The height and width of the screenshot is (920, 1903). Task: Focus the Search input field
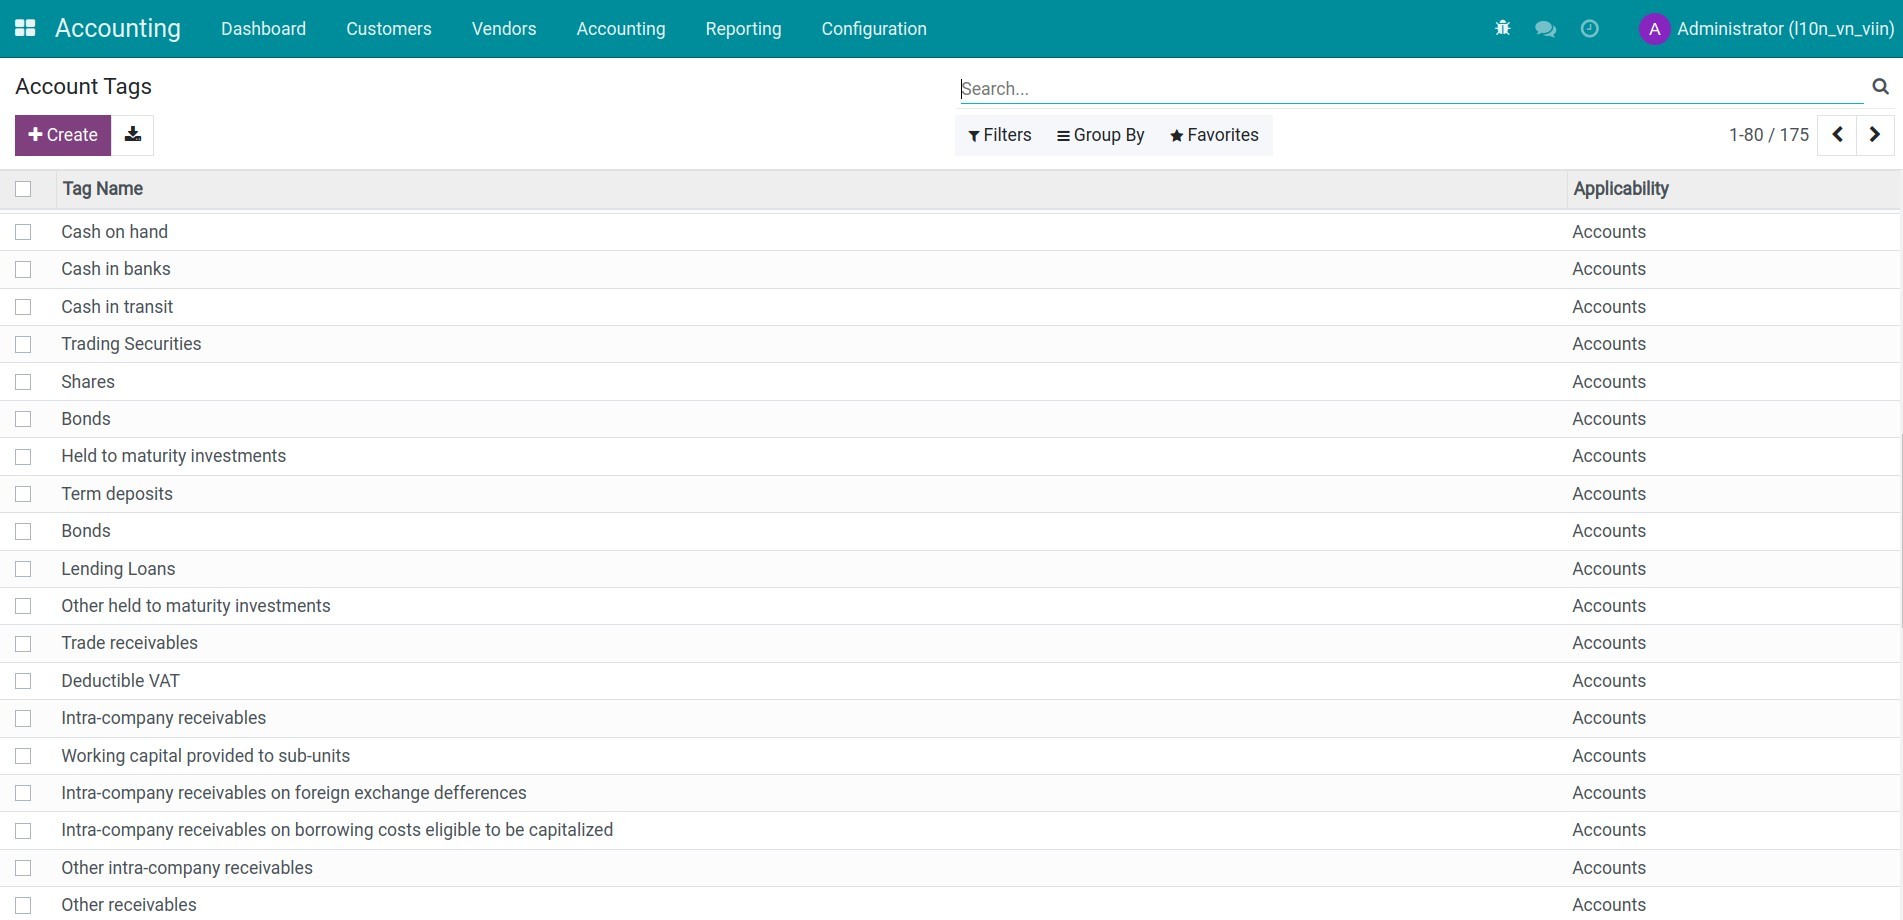click(1410, 88)
